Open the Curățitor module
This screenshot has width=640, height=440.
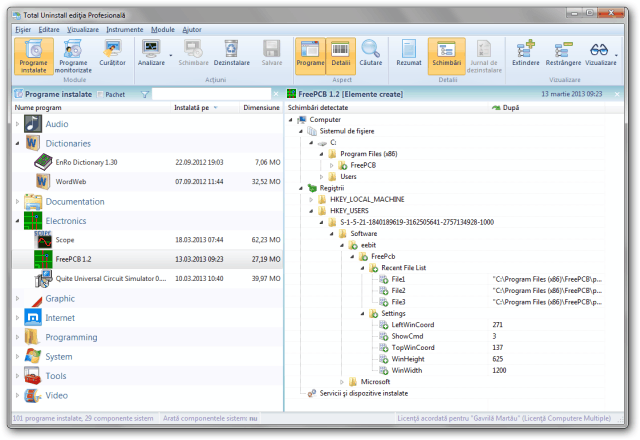[112, 53]
